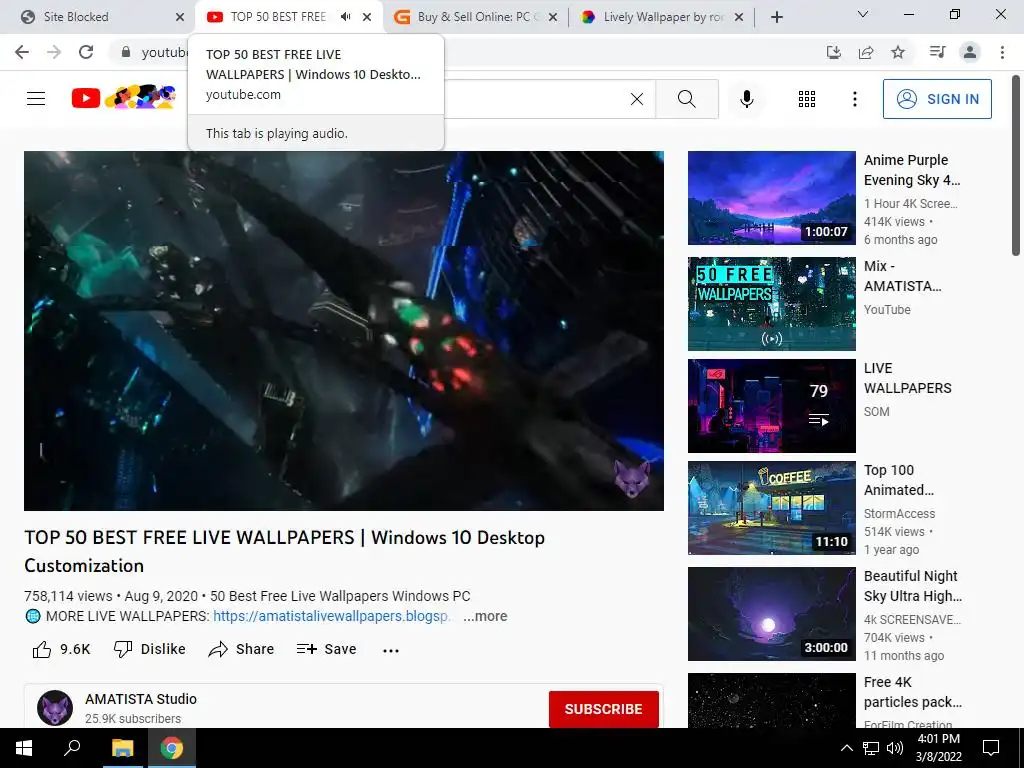
Task: Click the Dislike button
Action: point(150,649)
